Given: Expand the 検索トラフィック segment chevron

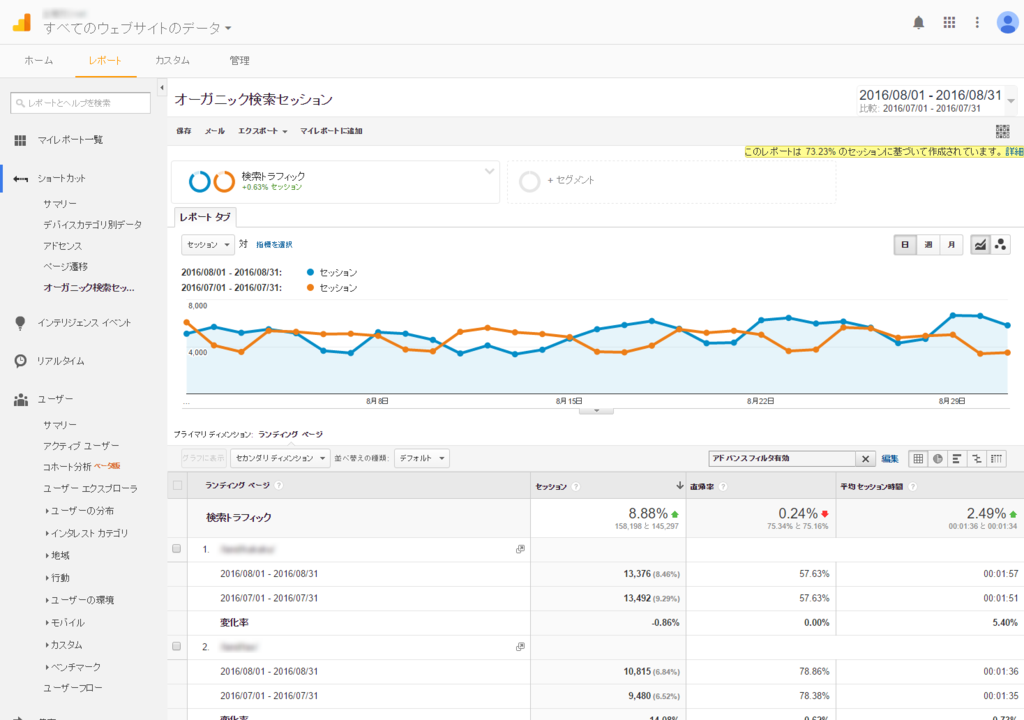Looking at the screenshot, I should point(489,171).
